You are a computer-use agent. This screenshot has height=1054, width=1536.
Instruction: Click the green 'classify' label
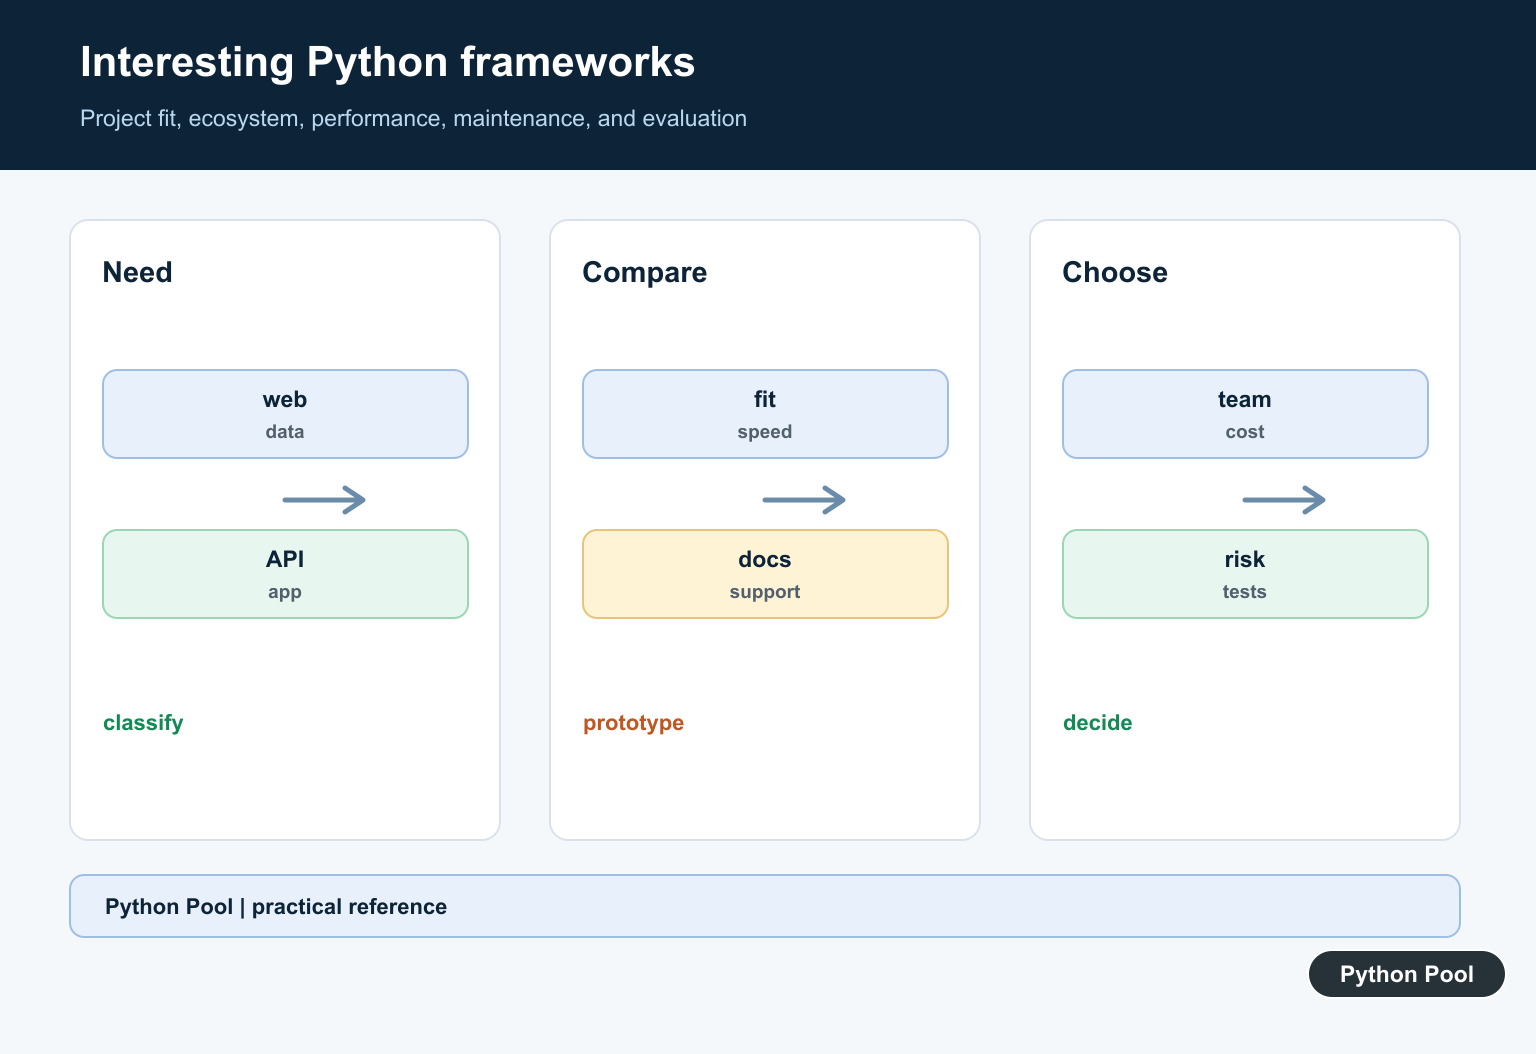click(143, 723)
